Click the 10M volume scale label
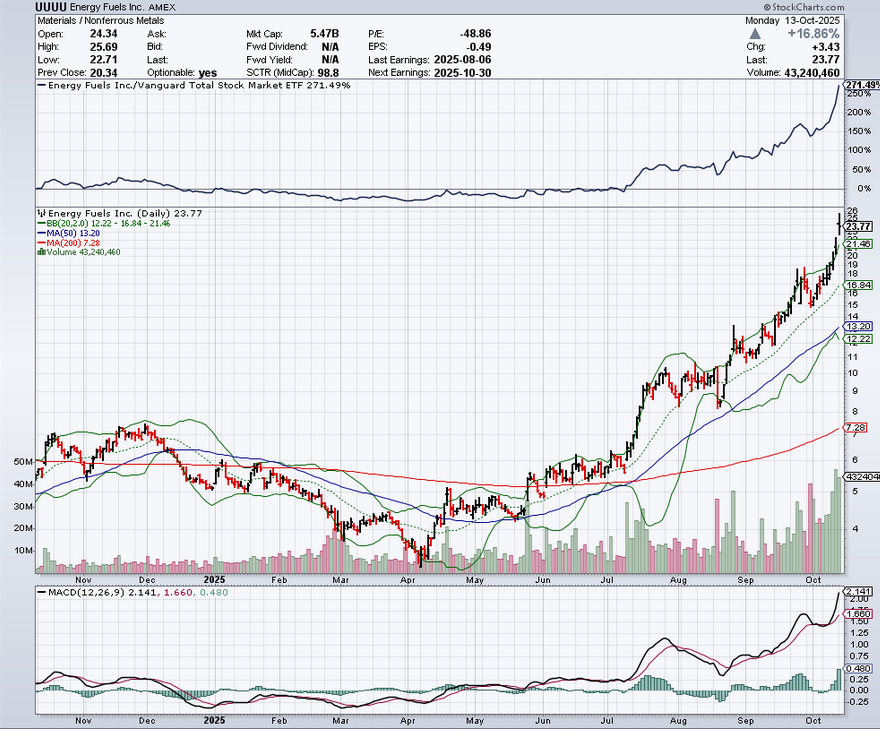The width and height of the screenshot is (880, 729). point(24,551)
